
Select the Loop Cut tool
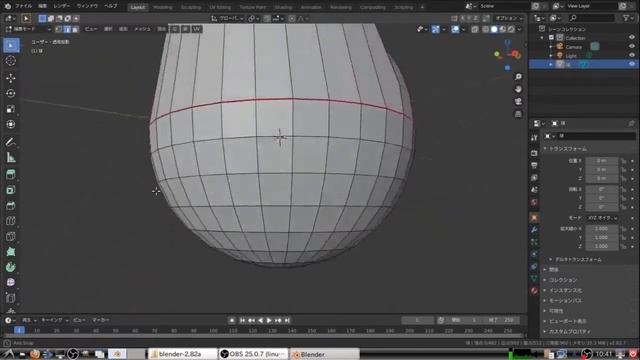pos(11,221)
